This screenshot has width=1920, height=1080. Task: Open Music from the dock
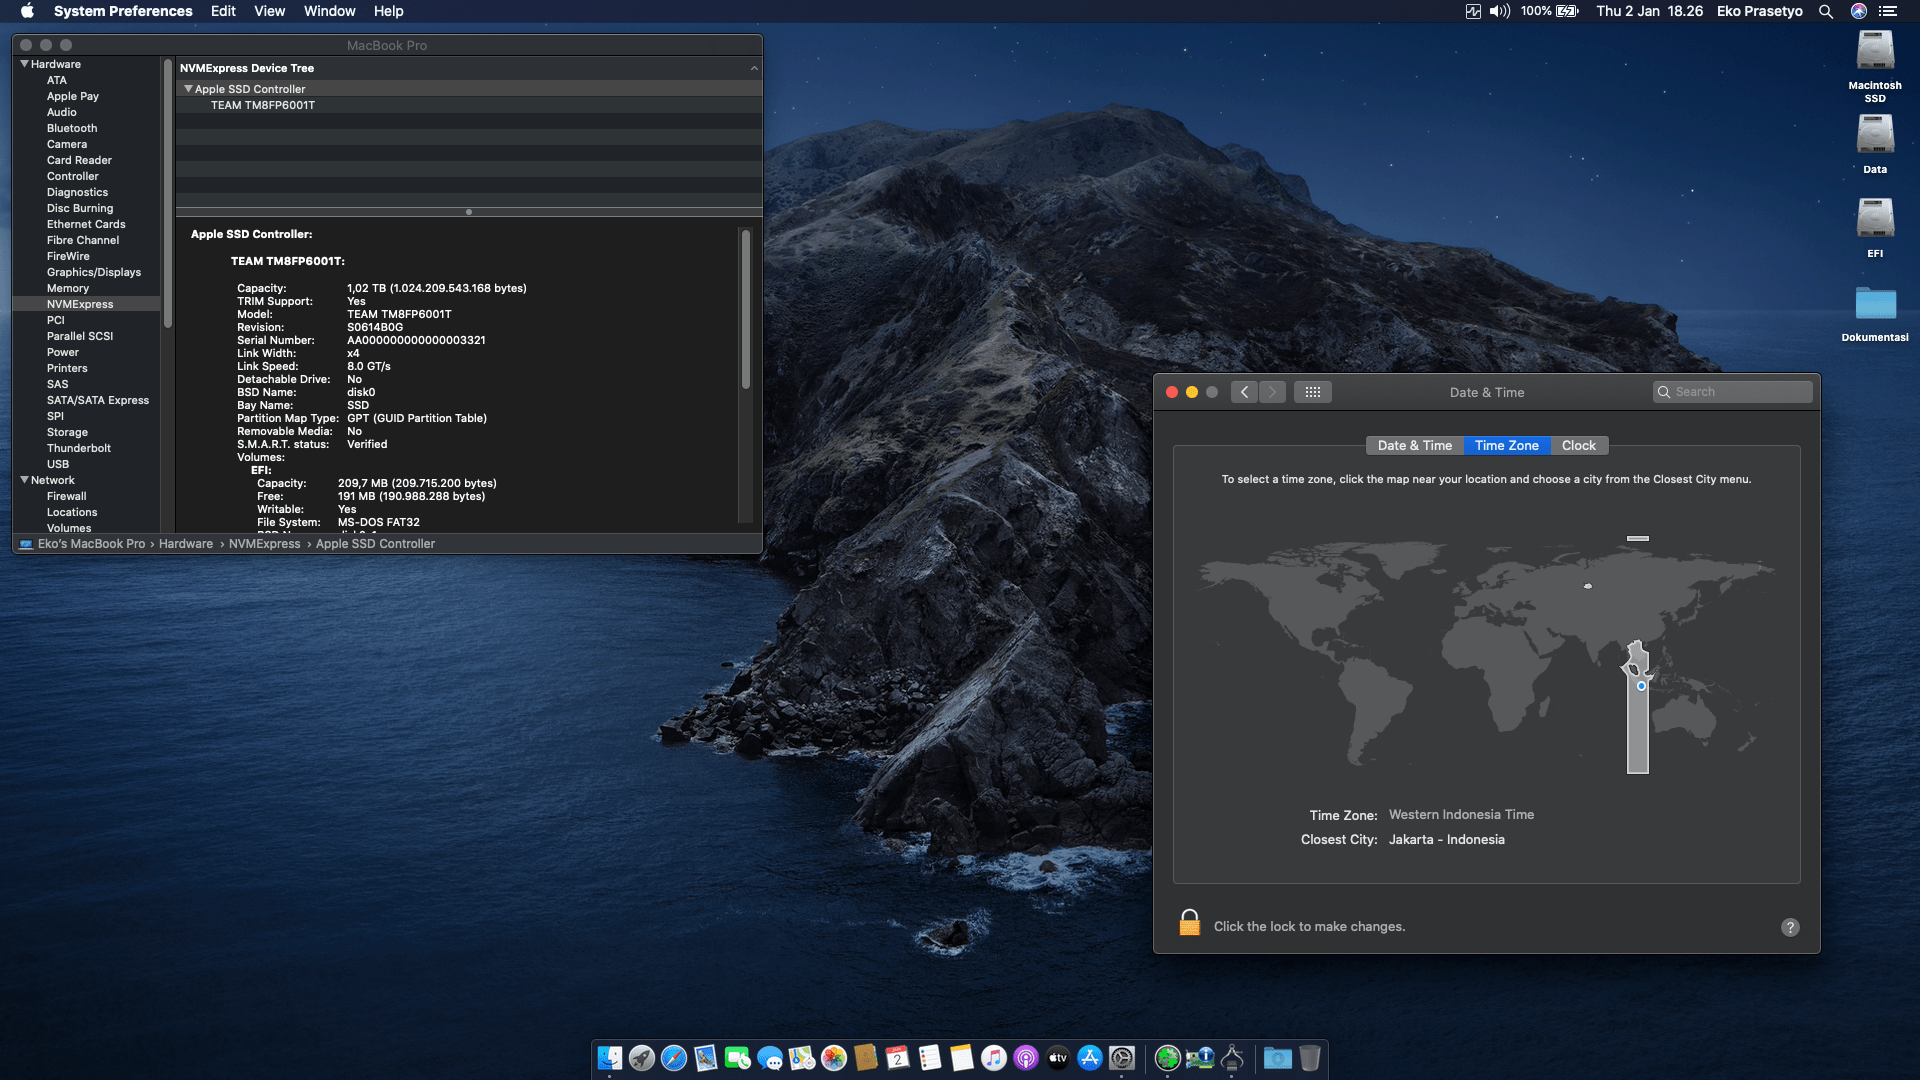(994, 1058)
